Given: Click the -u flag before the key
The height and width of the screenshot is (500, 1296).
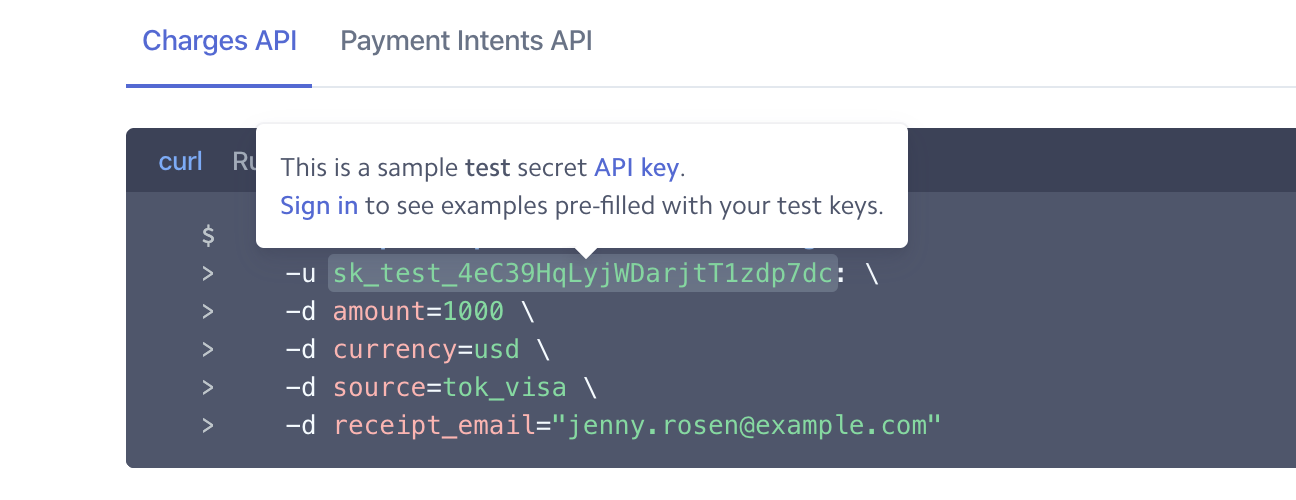Looking at the screenshot, I should pos(301,274).
